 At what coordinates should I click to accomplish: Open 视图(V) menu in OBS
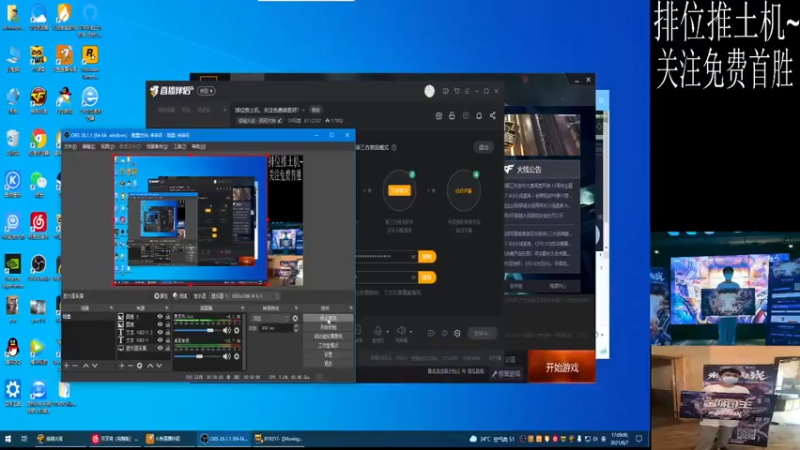[x=107, y=146]
